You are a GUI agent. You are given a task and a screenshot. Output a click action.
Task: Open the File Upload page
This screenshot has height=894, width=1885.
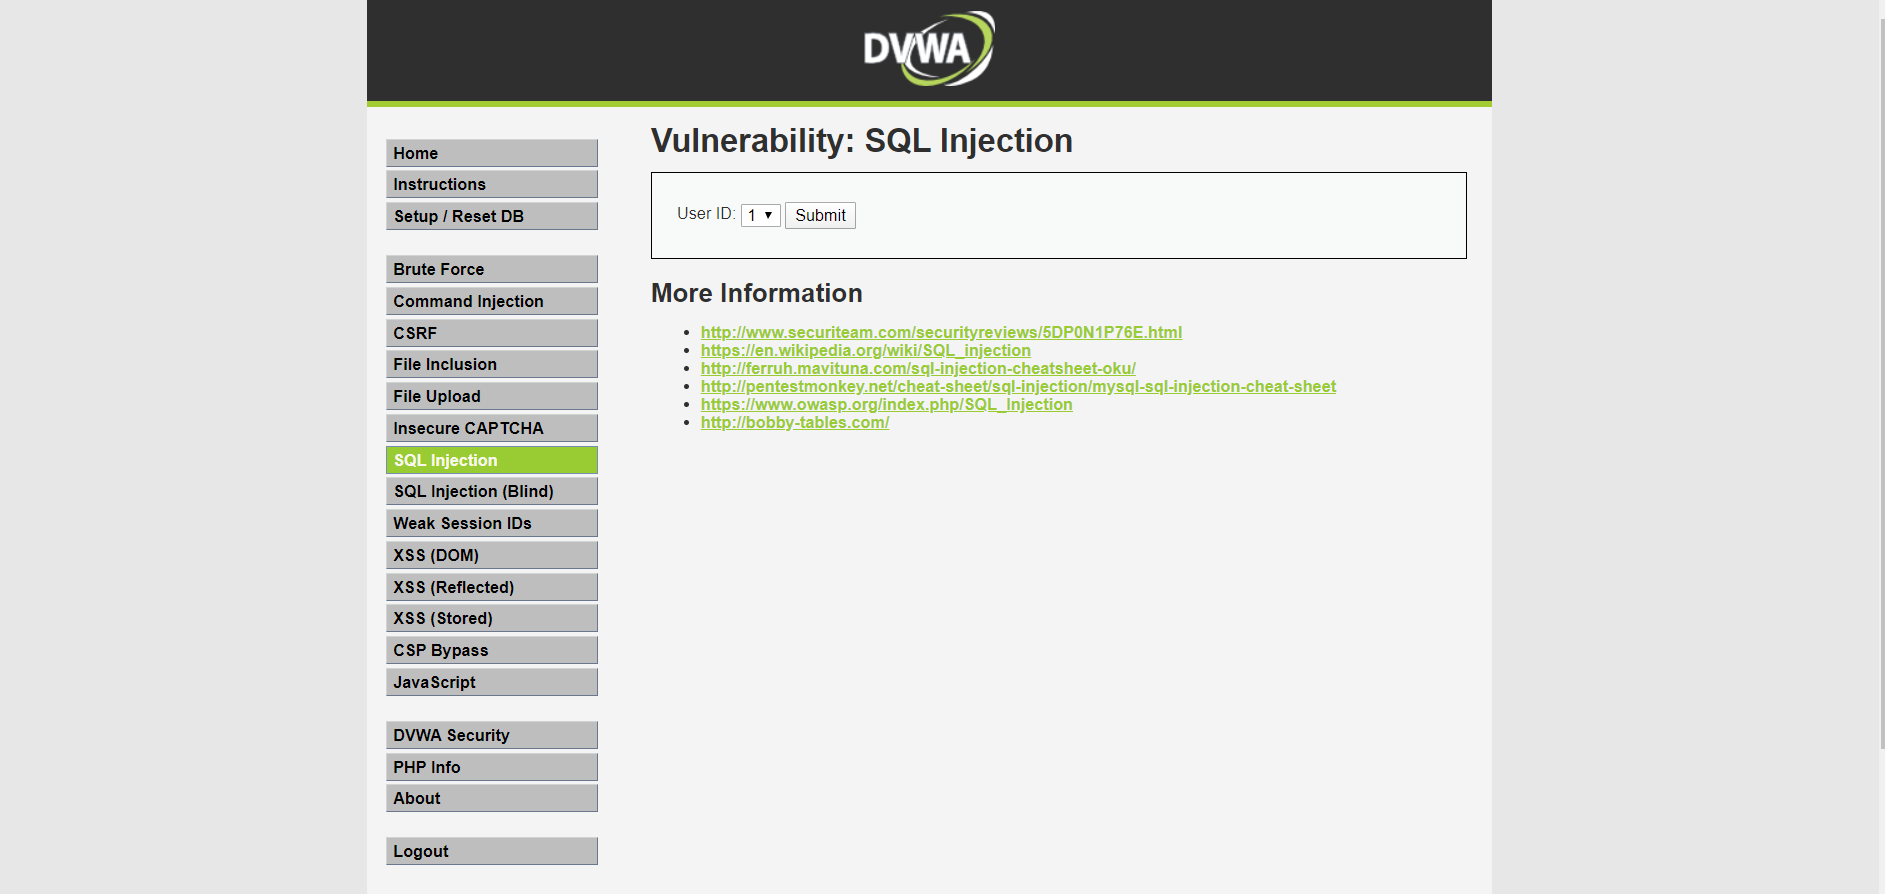coord(492,396)
